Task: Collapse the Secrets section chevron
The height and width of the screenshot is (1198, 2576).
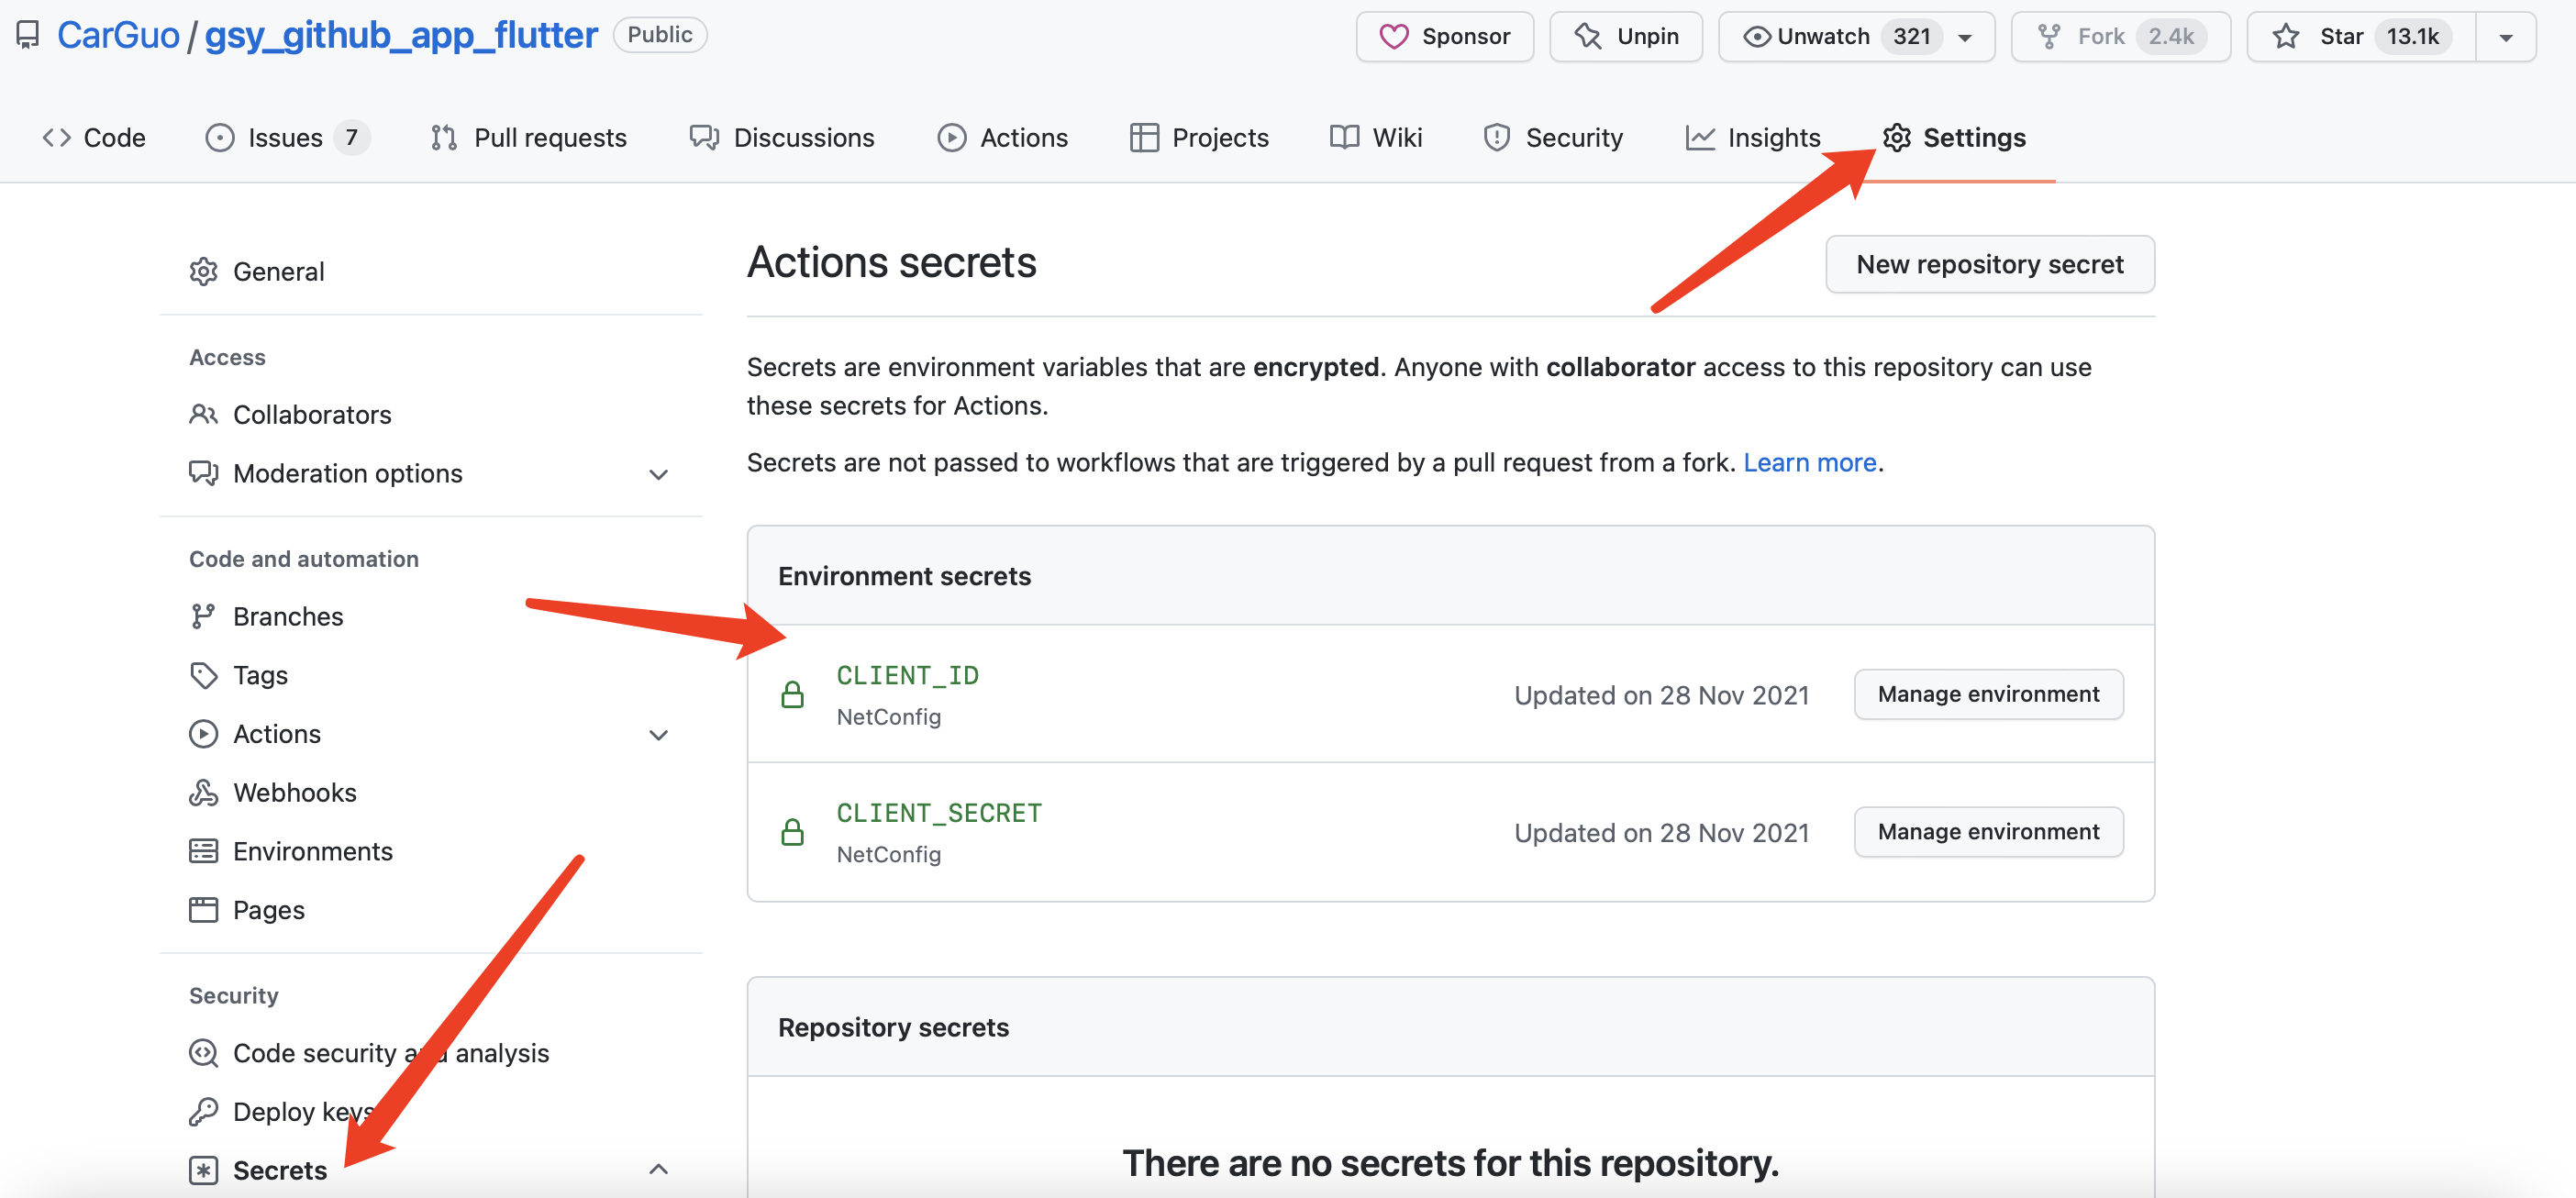Action: click(658, 1169)
